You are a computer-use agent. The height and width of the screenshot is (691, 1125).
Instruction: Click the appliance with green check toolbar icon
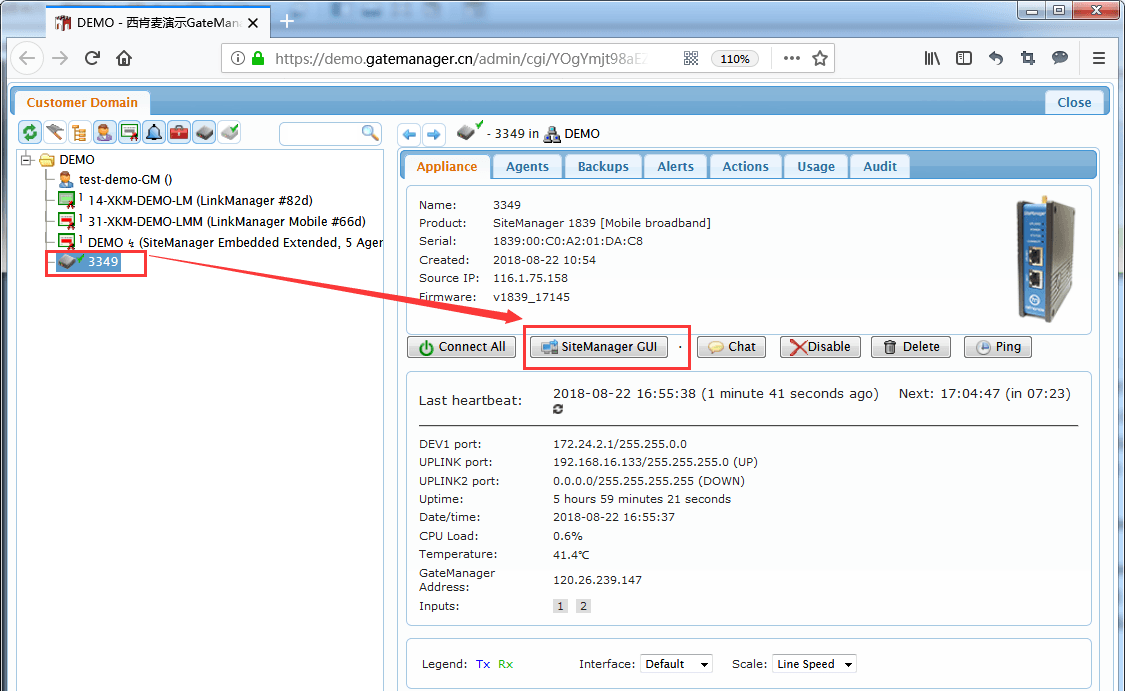click(229, 132)
